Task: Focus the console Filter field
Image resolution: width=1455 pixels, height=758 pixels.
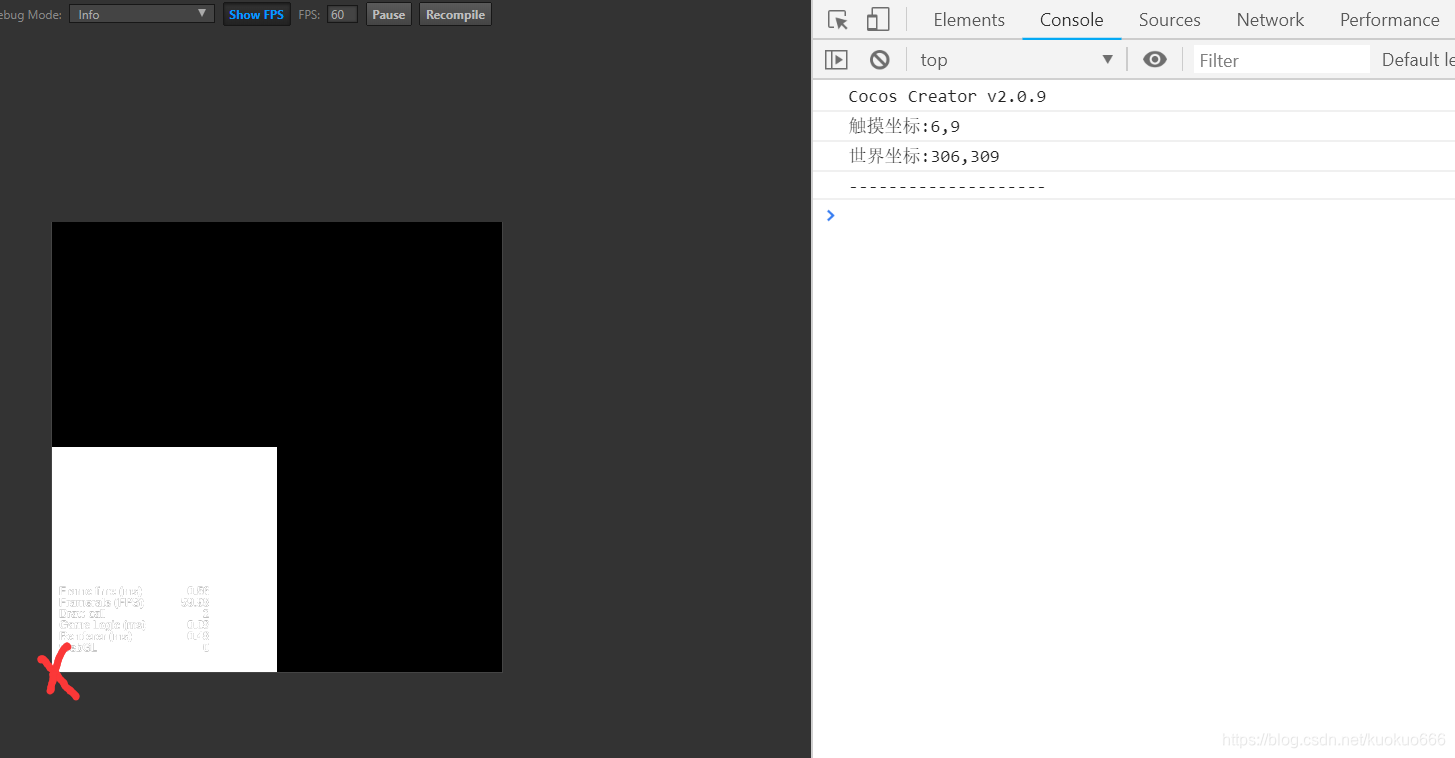Action: point(1281,60)
